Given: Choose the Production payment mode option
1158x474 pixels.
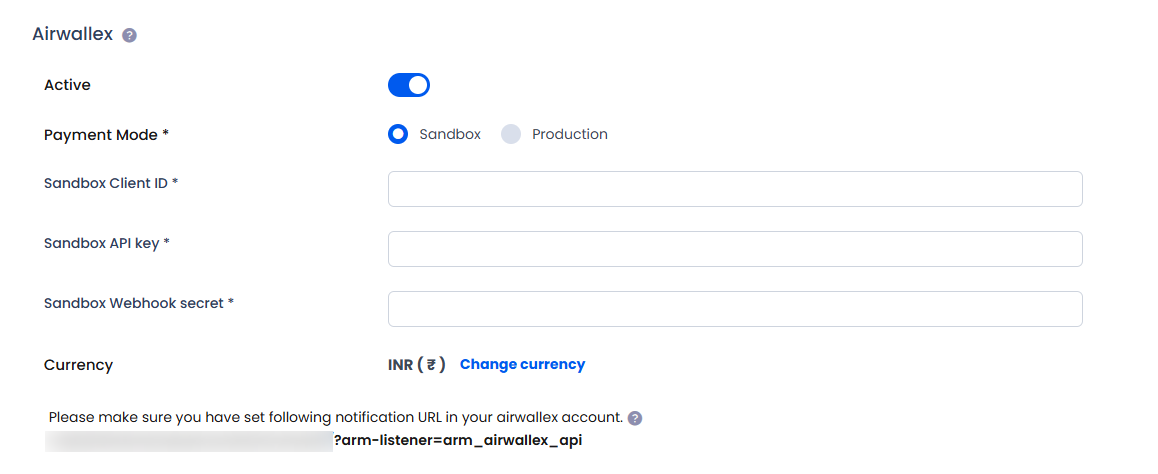Looking at the screenshot, I should (511, 134).
